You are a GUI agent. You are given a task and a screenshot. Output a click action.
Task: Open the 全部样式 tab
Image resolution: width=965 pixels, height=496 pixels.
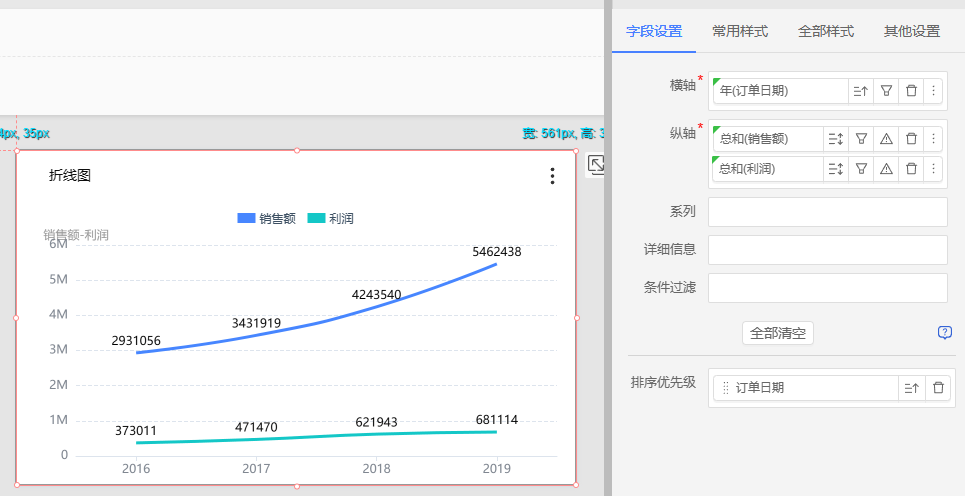(826, 31)
